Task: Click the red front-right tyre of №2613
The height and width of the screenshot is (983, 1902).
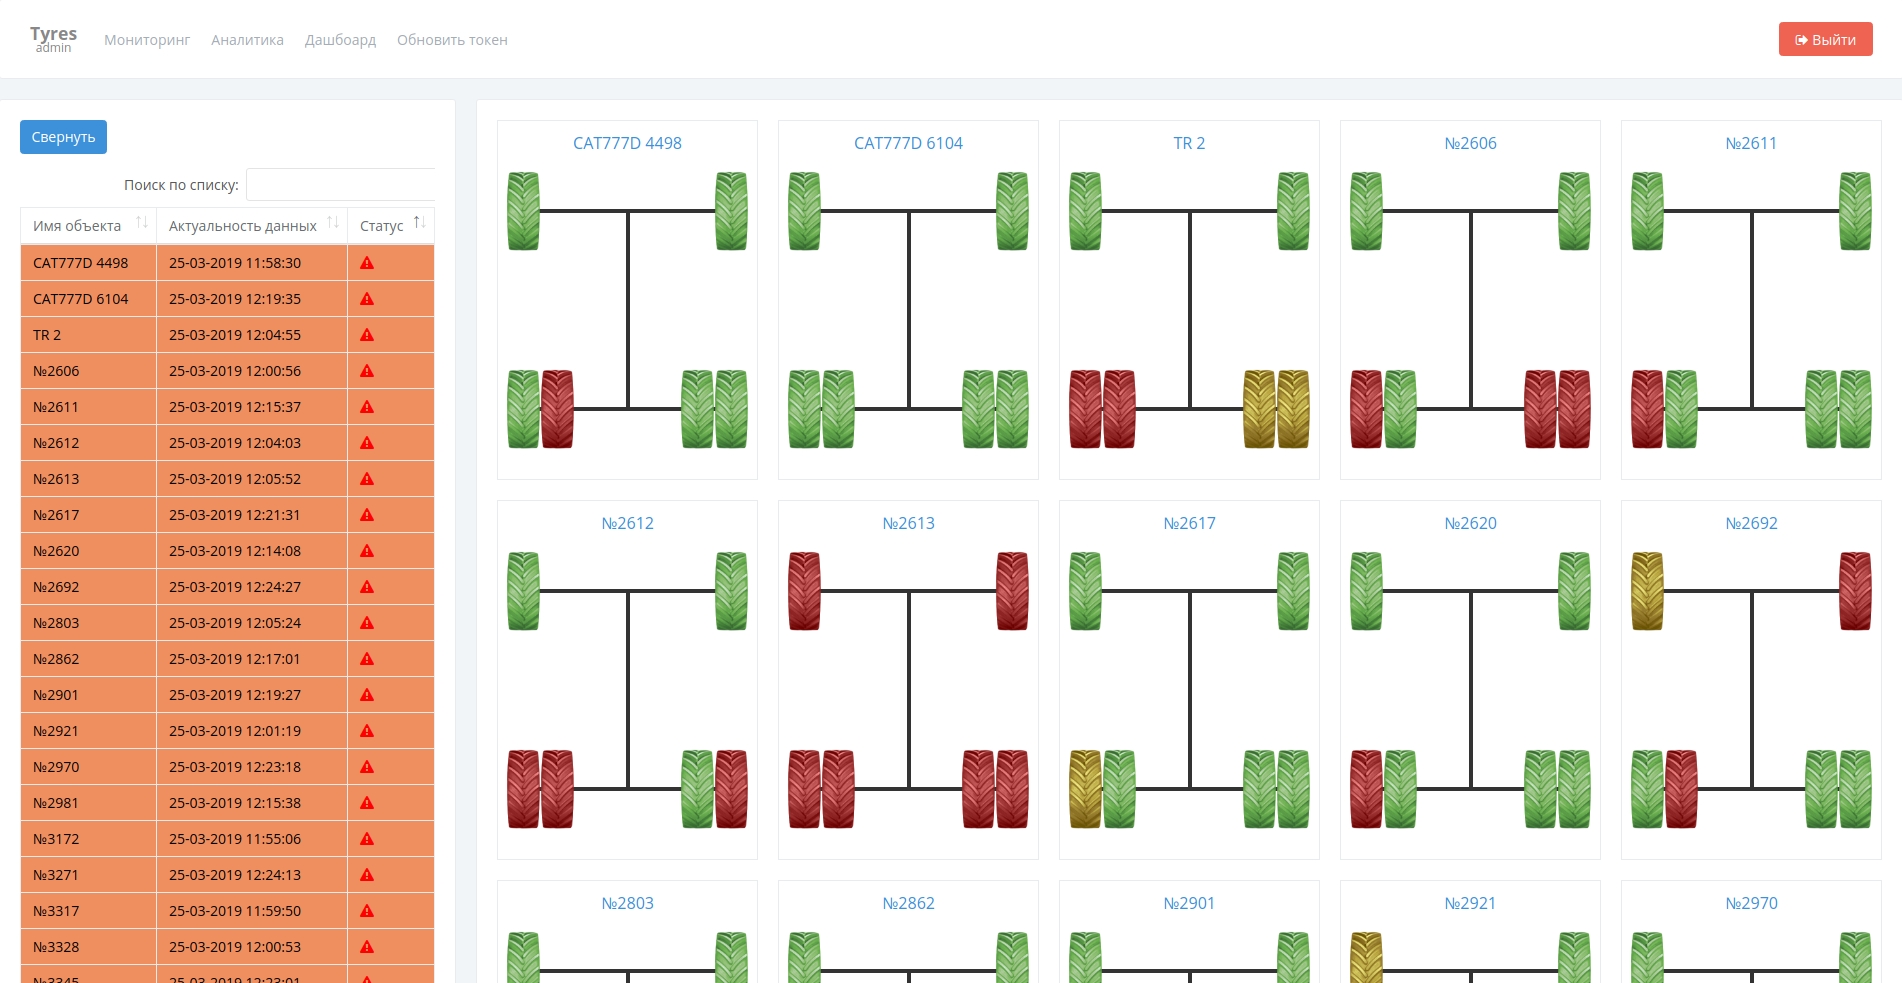Action: click(1012, 591)
